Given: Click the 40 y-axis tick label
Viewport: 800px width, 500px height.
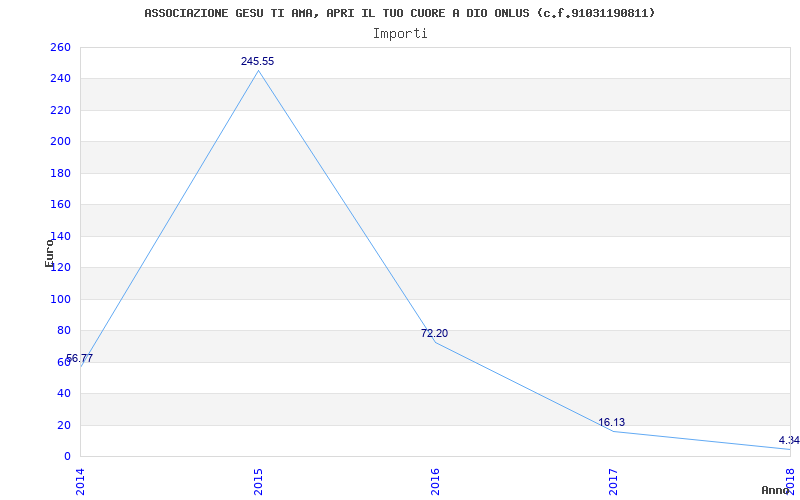Looking at the screenshot, I should coord(63,393).
